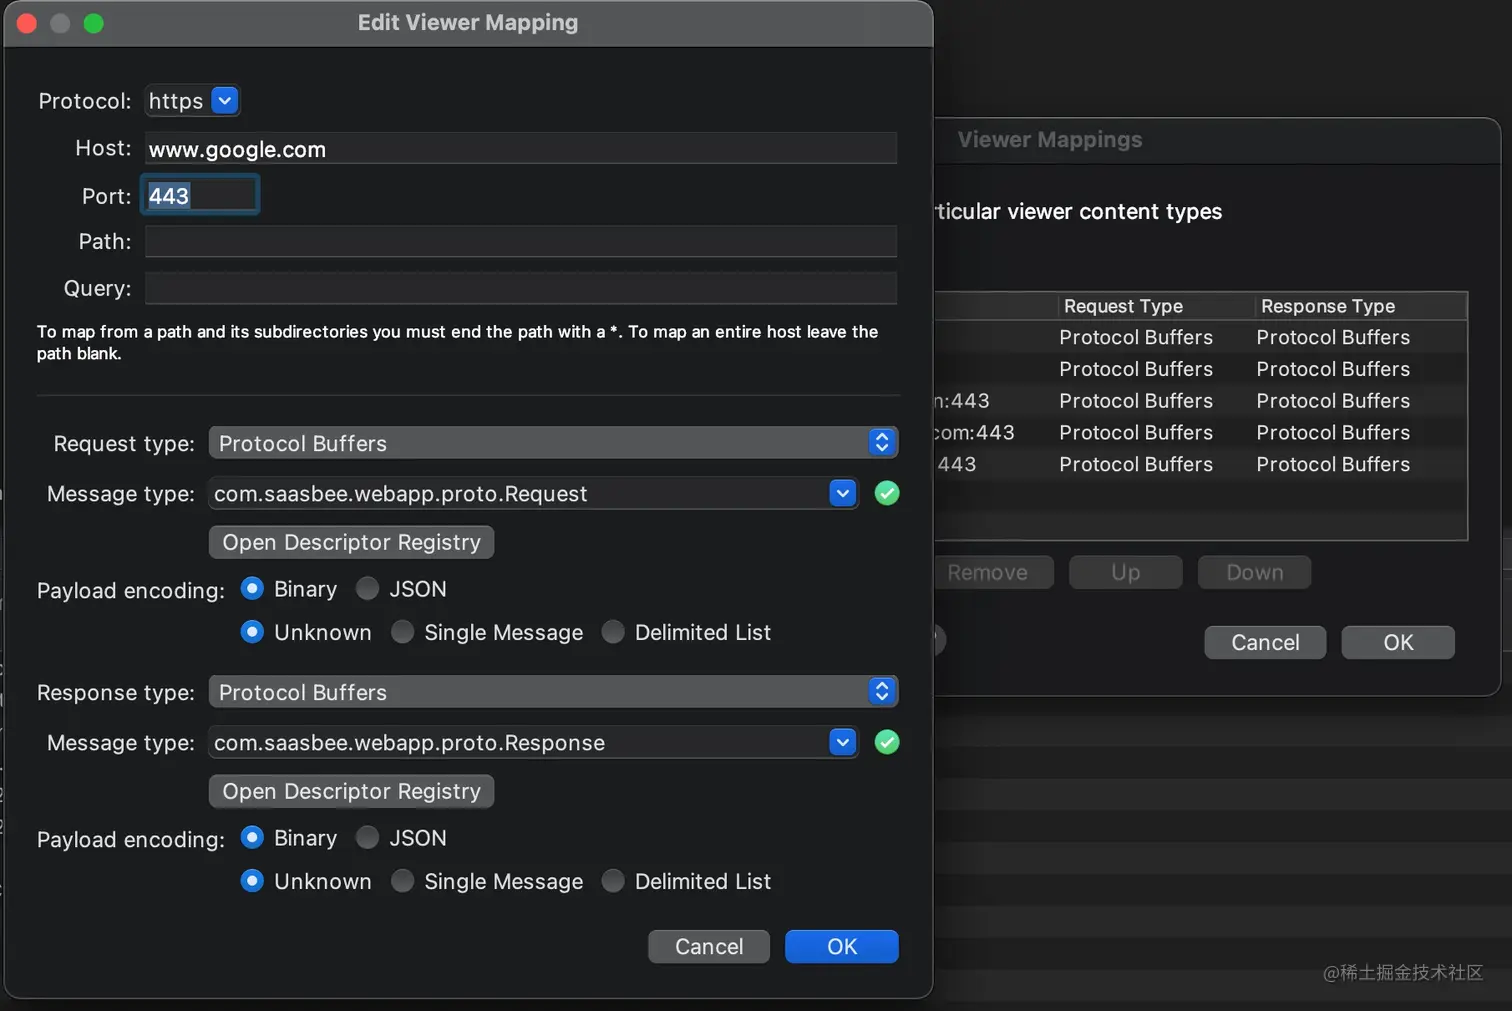Image resolution: width=1512 pixels, height=1011 pixels.
Task: Click Open Descriptor Registry under response type
Action: pos(351,791)
